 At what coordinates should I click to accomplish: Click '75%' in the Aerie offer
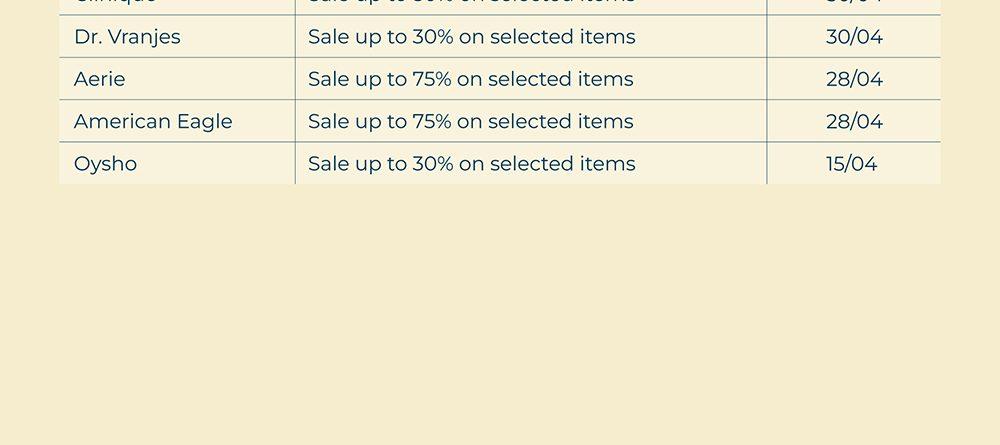click(432, 79)
